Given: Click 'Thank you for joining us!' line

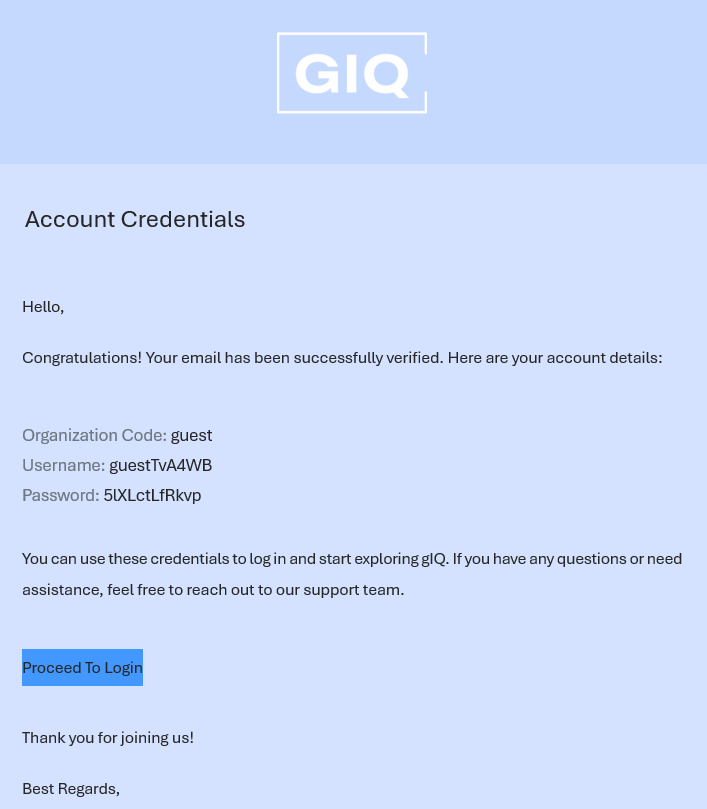Looking at the screenshot, I should (108, 738).
